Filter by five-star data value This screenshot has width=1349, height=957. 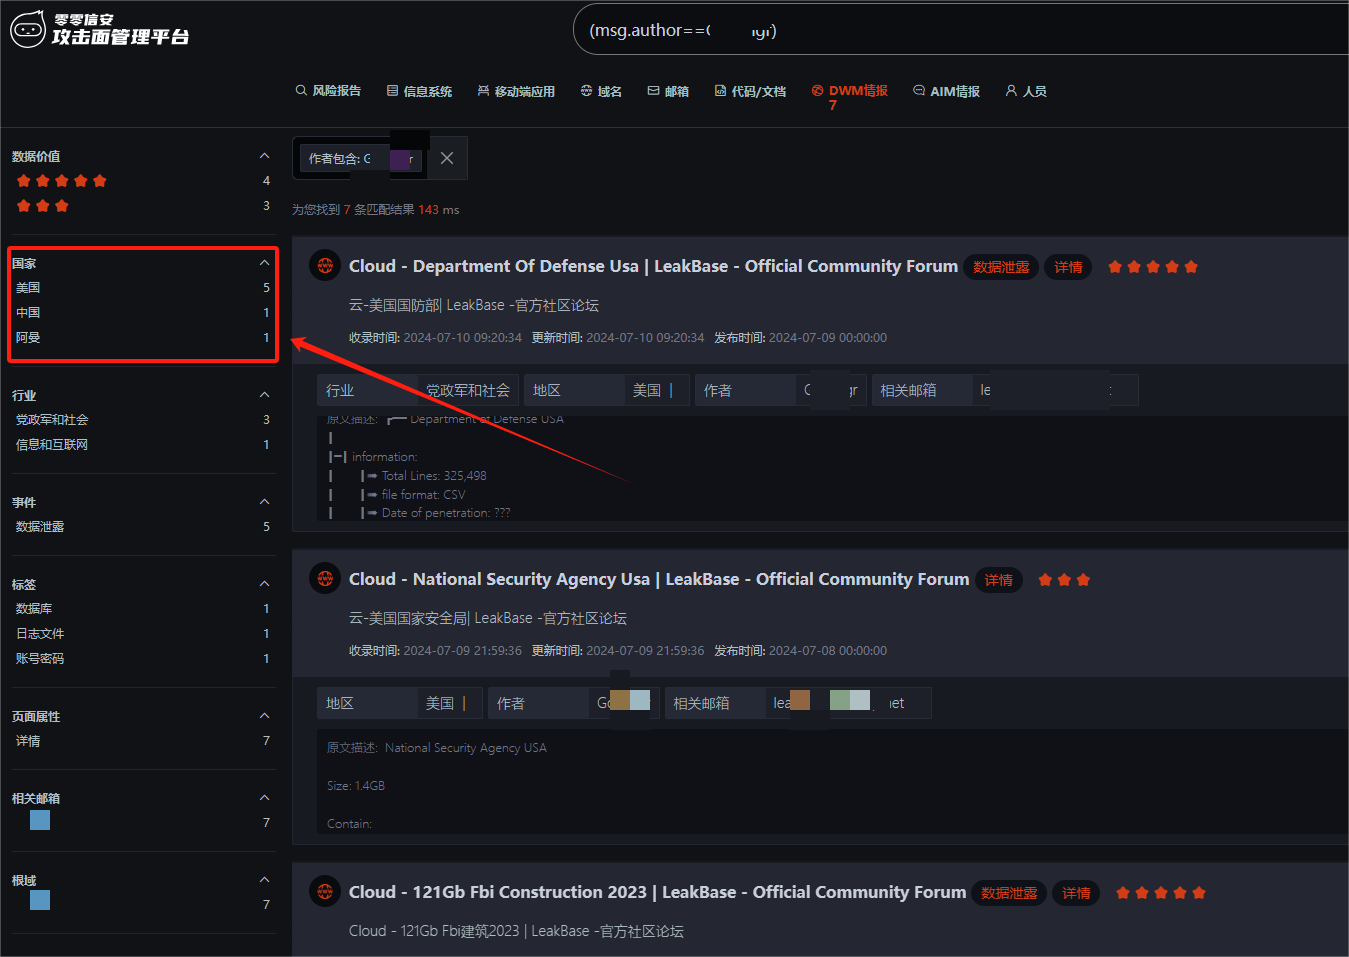(x=61, y=181)
